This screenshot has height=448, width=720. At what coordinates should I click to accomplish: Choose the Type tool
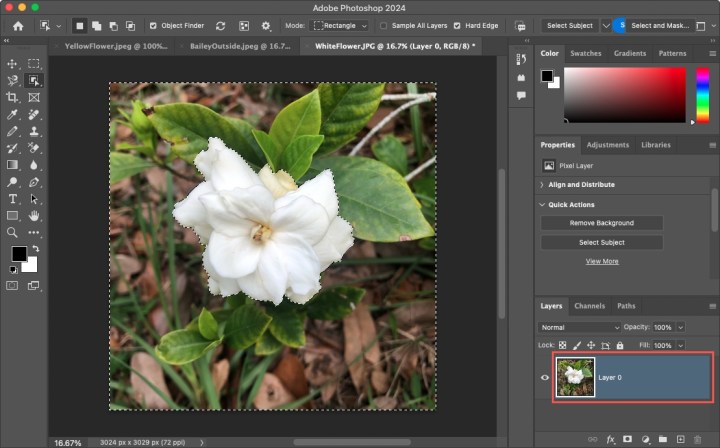pyautogui.click(x=13, y=199)
